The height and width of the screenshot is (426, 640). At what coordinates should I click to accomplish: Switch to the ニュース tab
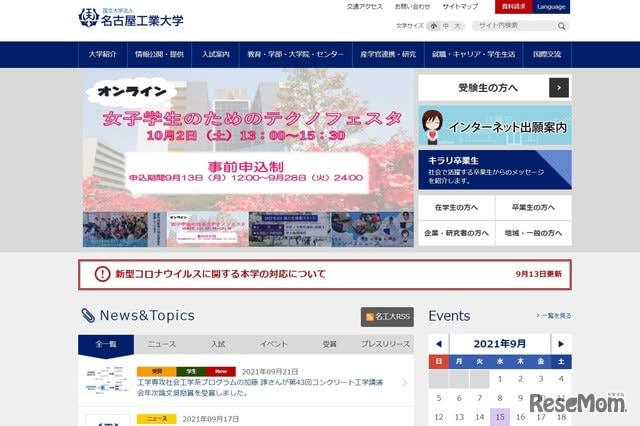162,344
